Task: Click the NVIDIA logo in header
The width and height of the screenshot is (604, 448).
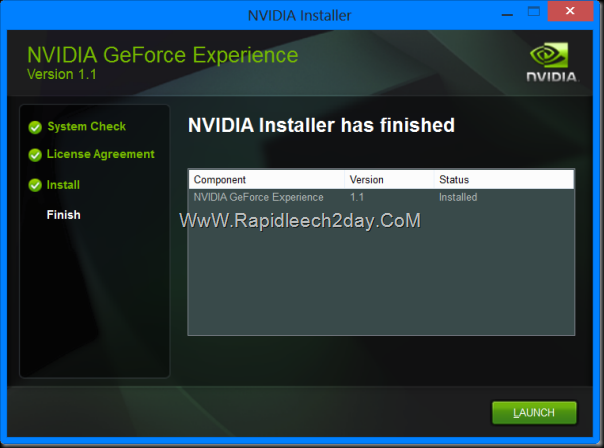Action: coord(552,62)
